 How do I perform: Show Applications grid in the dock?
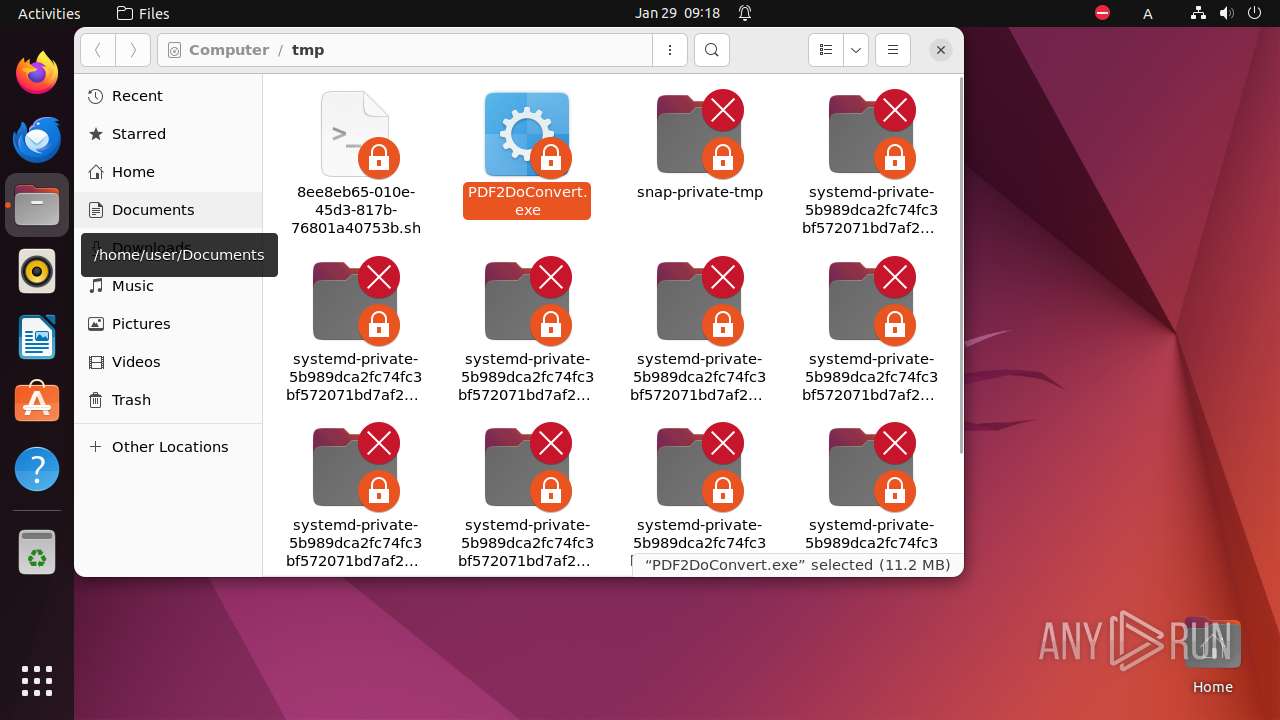point(37,681)
